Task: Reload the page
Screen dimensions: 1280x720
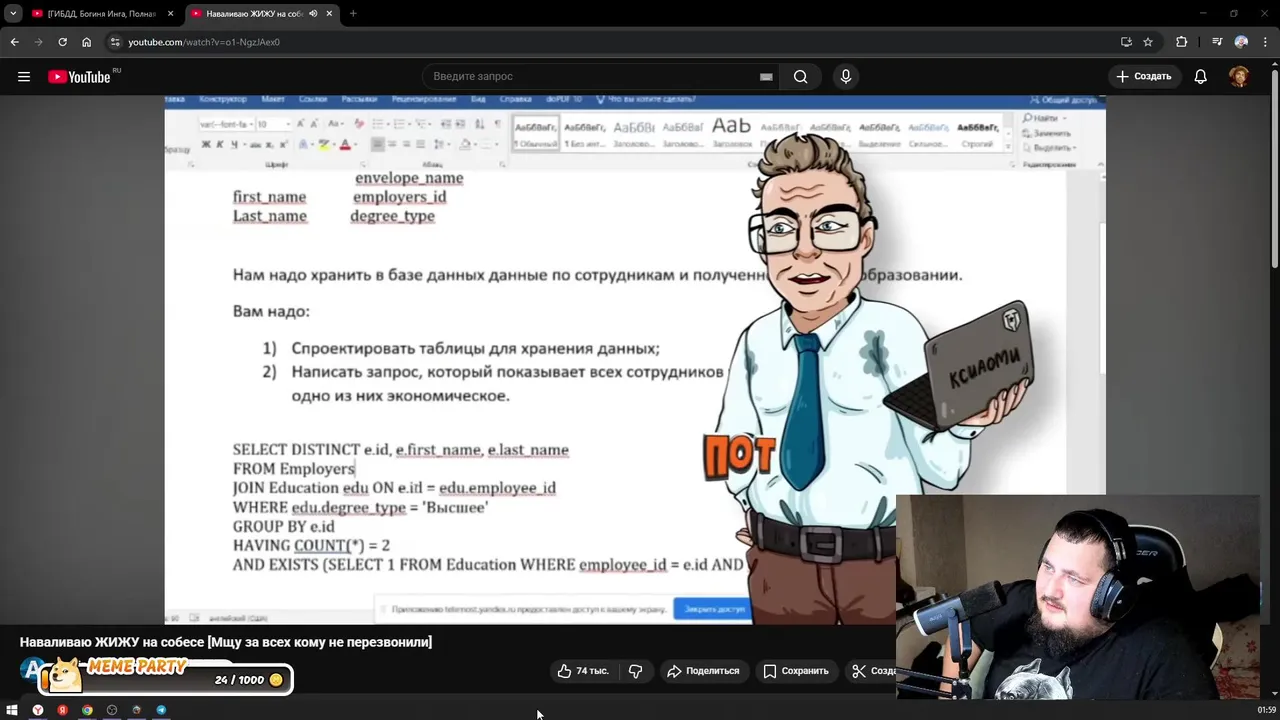Action: tap(62, 42)
